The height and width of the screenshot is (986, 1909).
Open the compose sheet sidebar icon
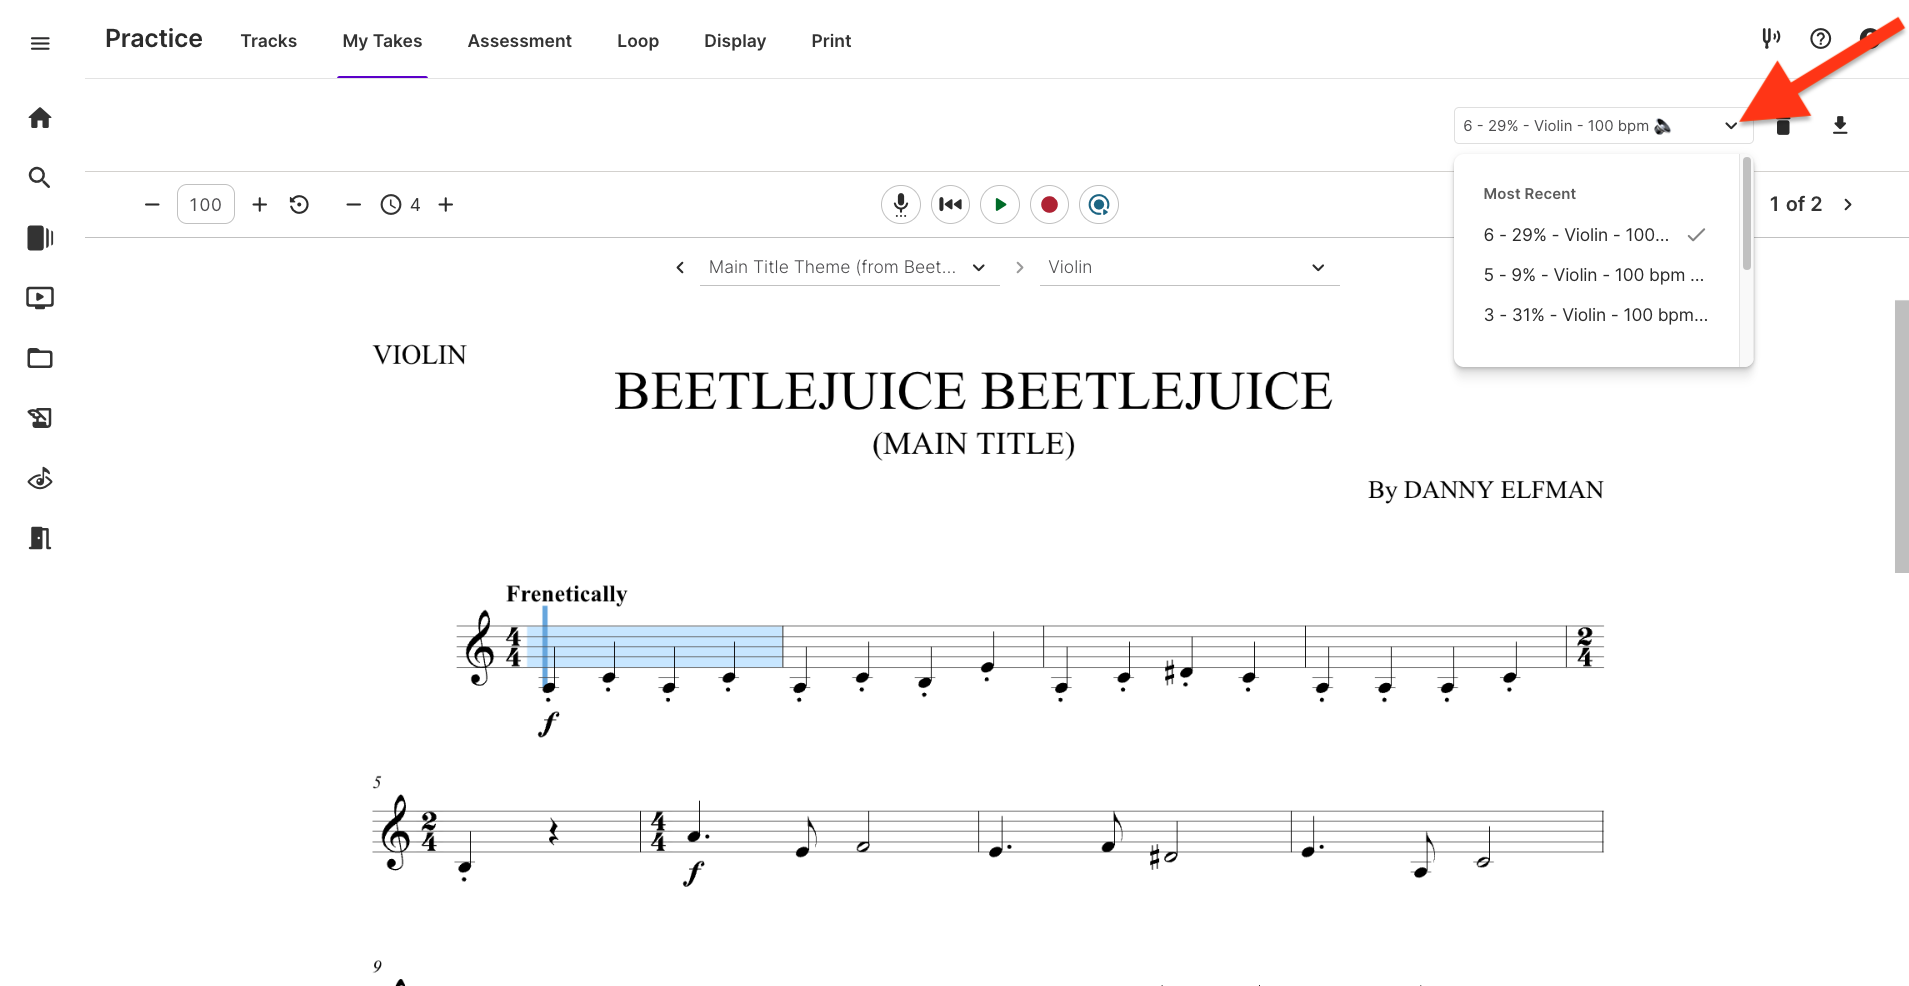40,418
